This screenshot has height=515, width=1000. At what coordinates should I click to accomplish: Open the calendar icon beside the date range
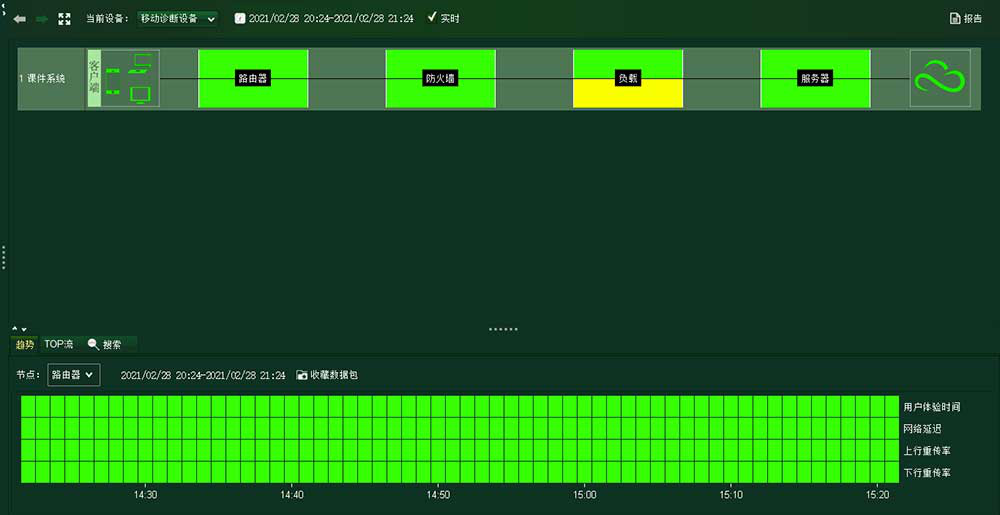240,19
